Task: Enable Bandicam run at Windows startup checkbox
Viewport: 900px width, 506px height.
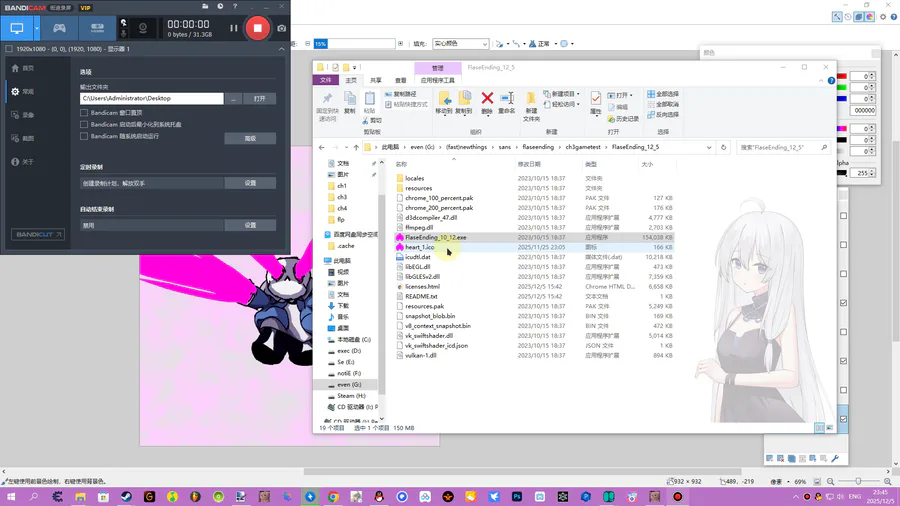Action: click(x=84, y=136)
